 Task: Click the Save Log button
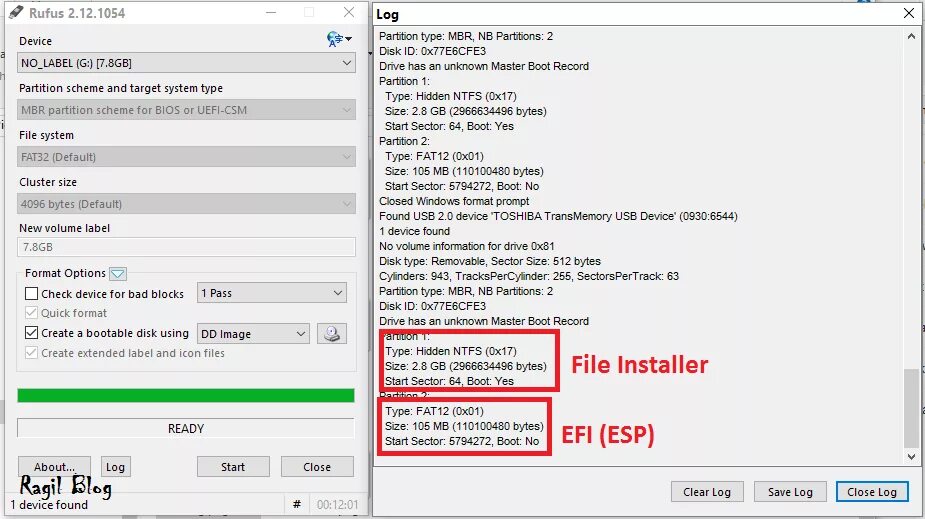(790, 492)
